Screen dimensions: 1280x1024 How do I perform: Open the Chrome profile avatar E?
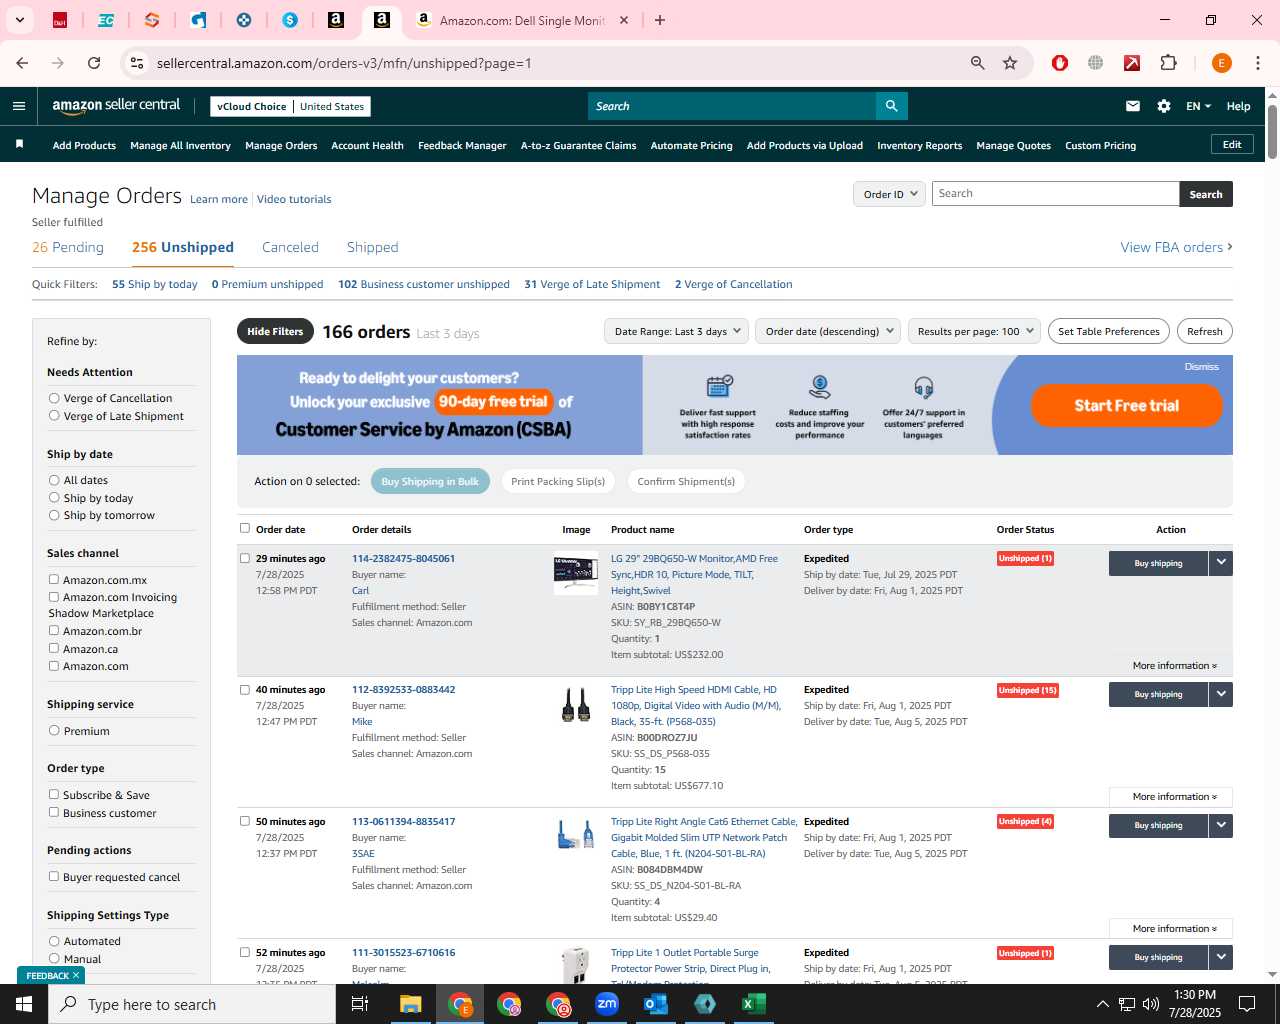tap(1221, 63)
